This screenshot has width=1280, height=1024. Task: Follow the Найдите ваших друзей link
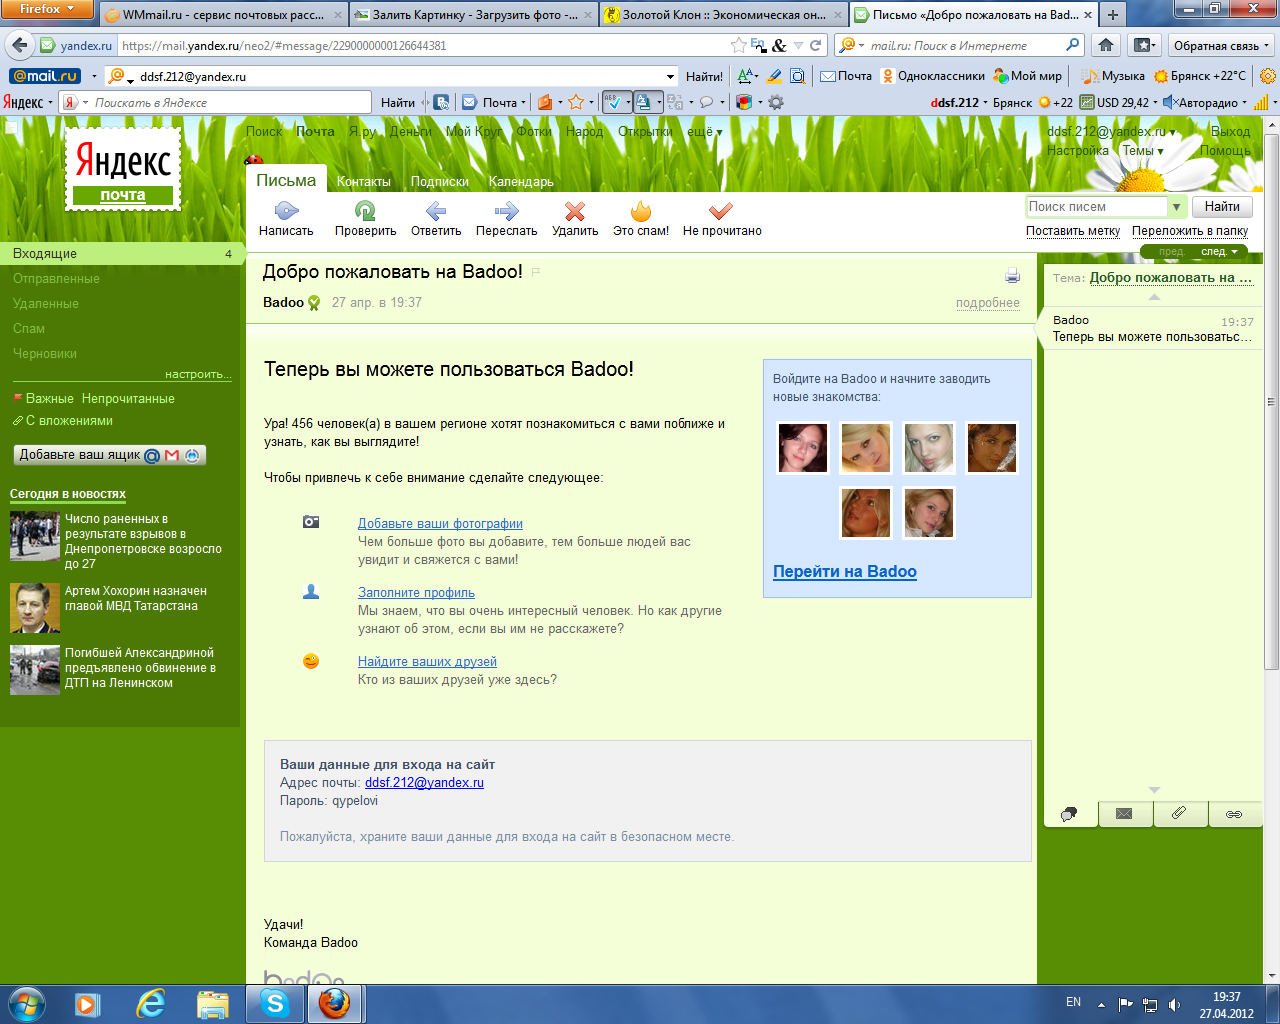[427, 661]
